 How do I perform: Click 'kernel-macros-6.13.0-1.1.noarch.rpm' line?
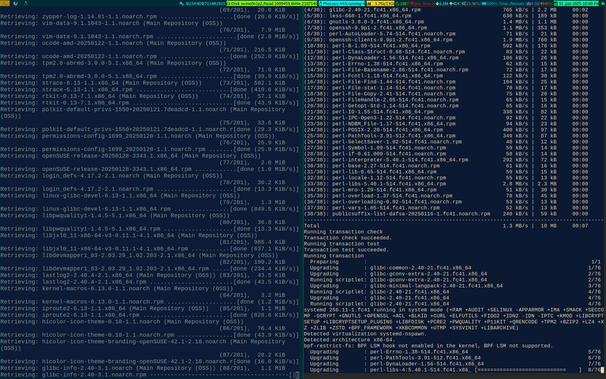coord(150,302)
